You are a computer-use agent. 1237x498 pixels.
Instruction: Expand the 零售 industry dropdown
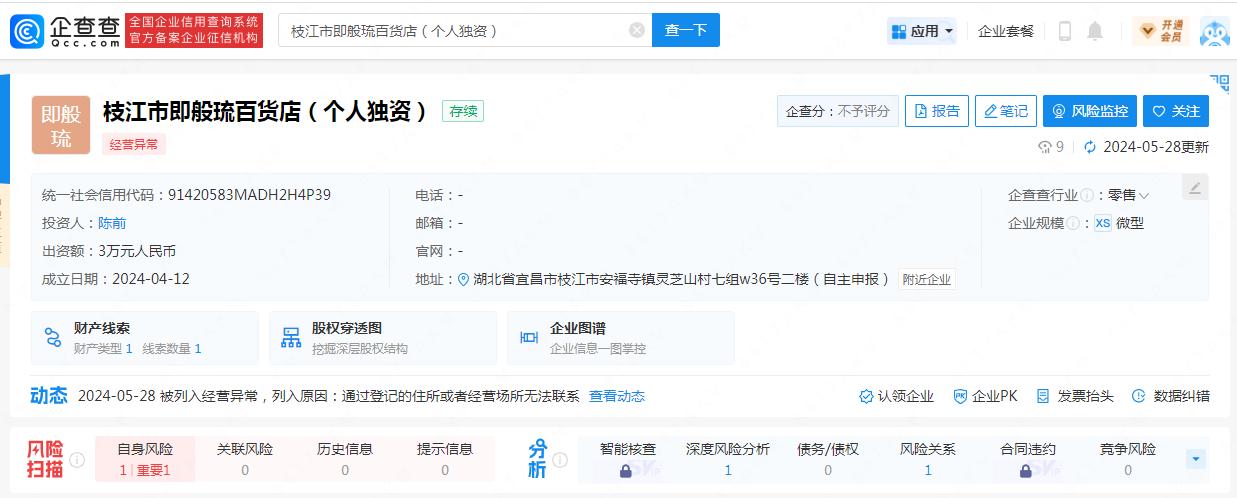(1128, 195)
